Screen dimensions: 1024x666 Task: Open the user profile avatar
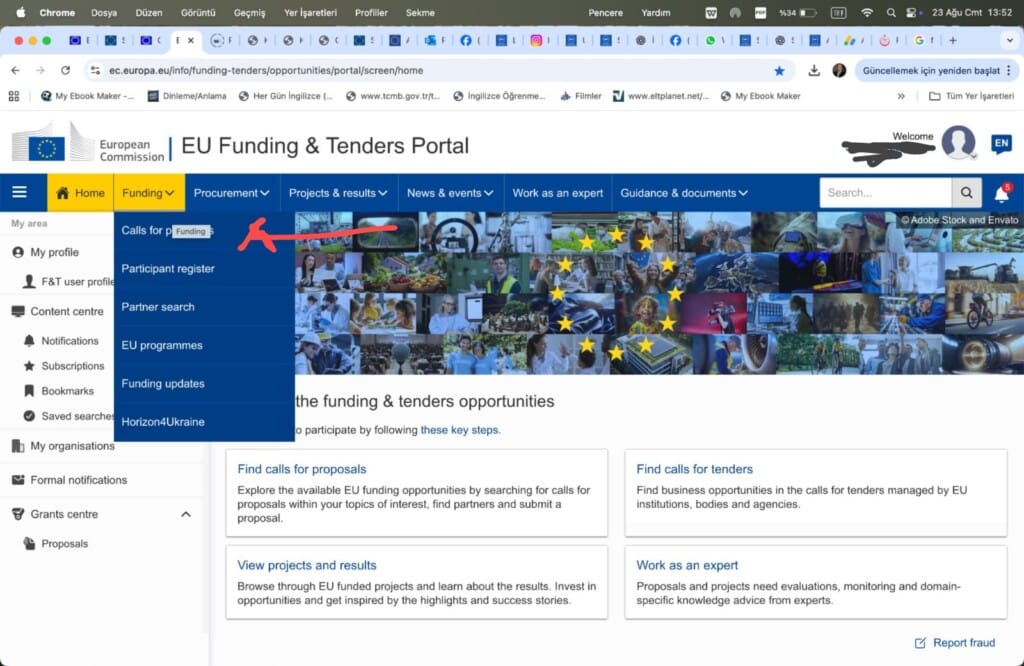pyautogui.click(x=958, y=142)
